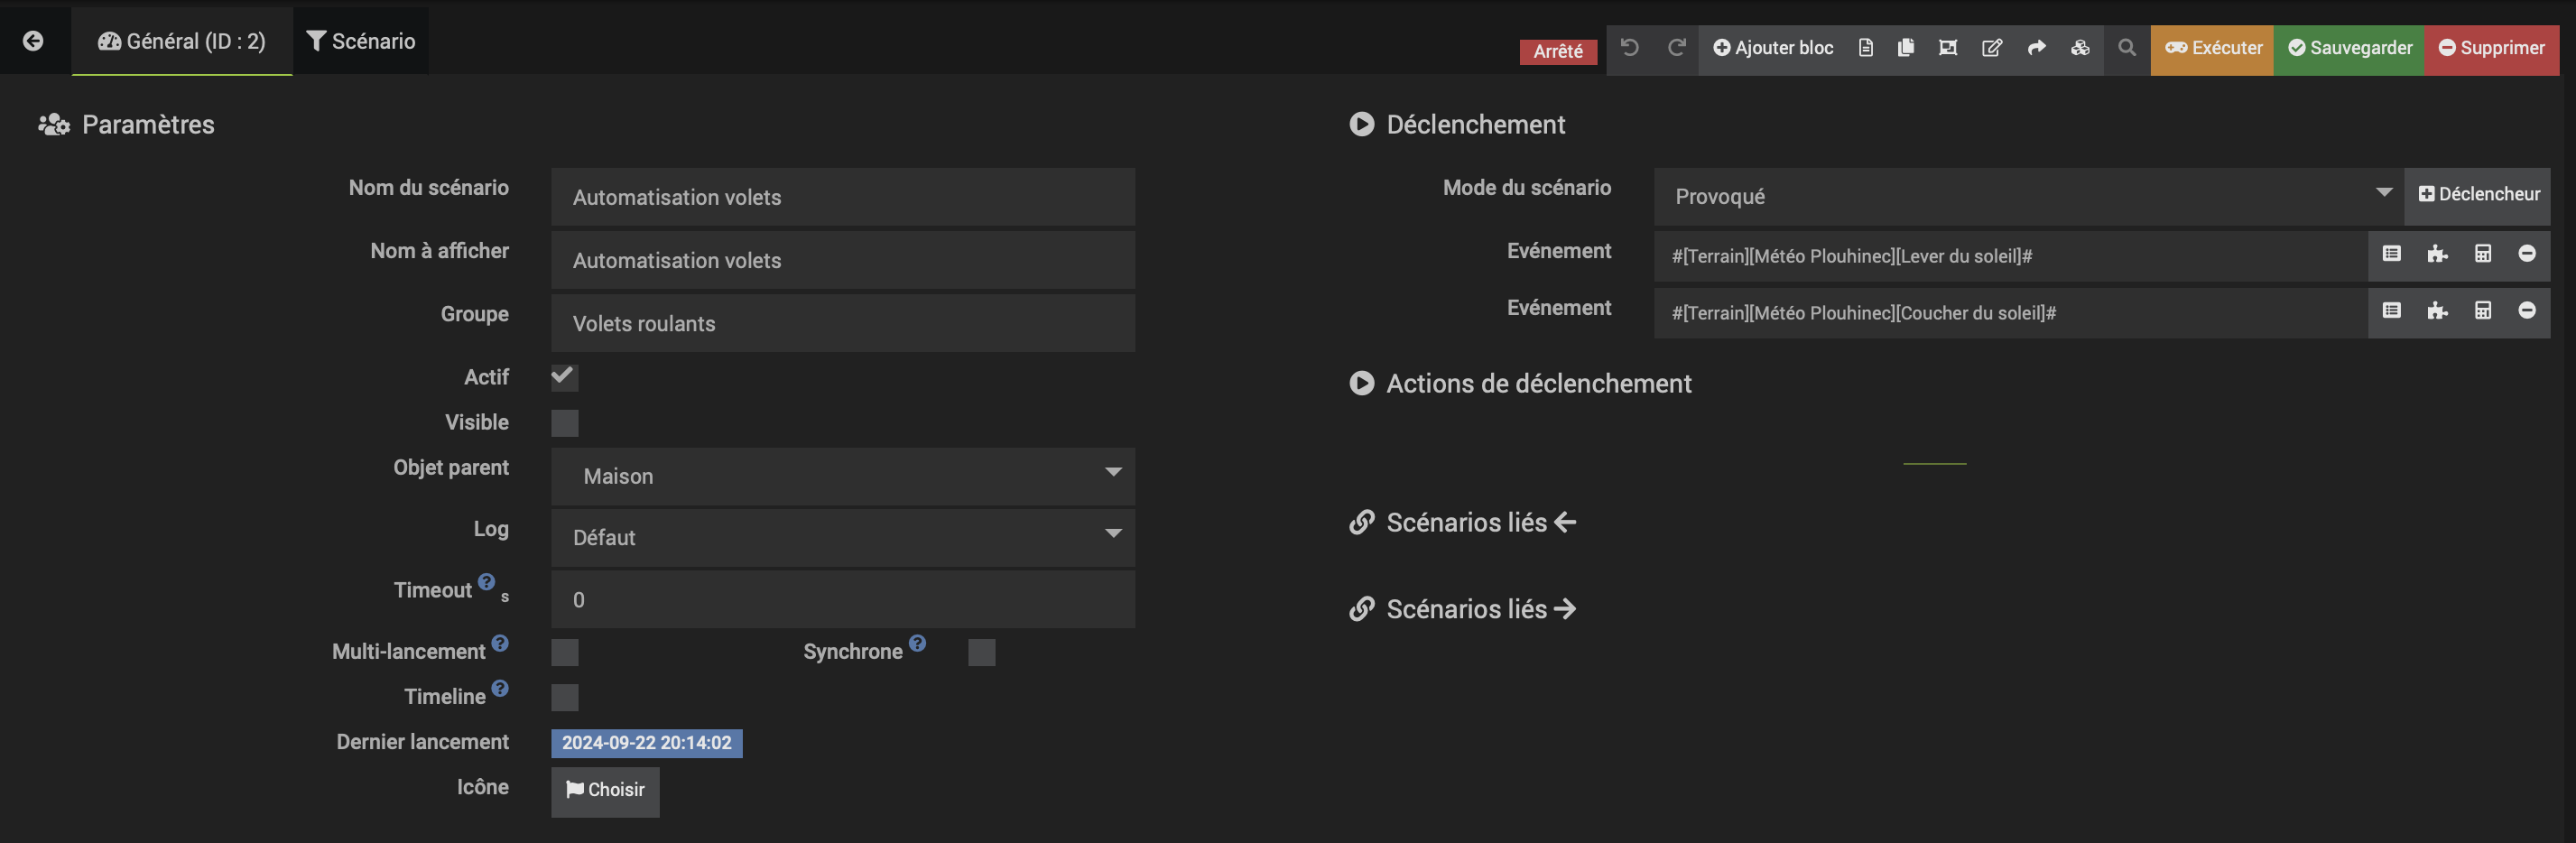Open the Objet parent dropdown showing Maison
Image resolution: width=2576 pixels, height=843 pixels.
tap(842, 476)
